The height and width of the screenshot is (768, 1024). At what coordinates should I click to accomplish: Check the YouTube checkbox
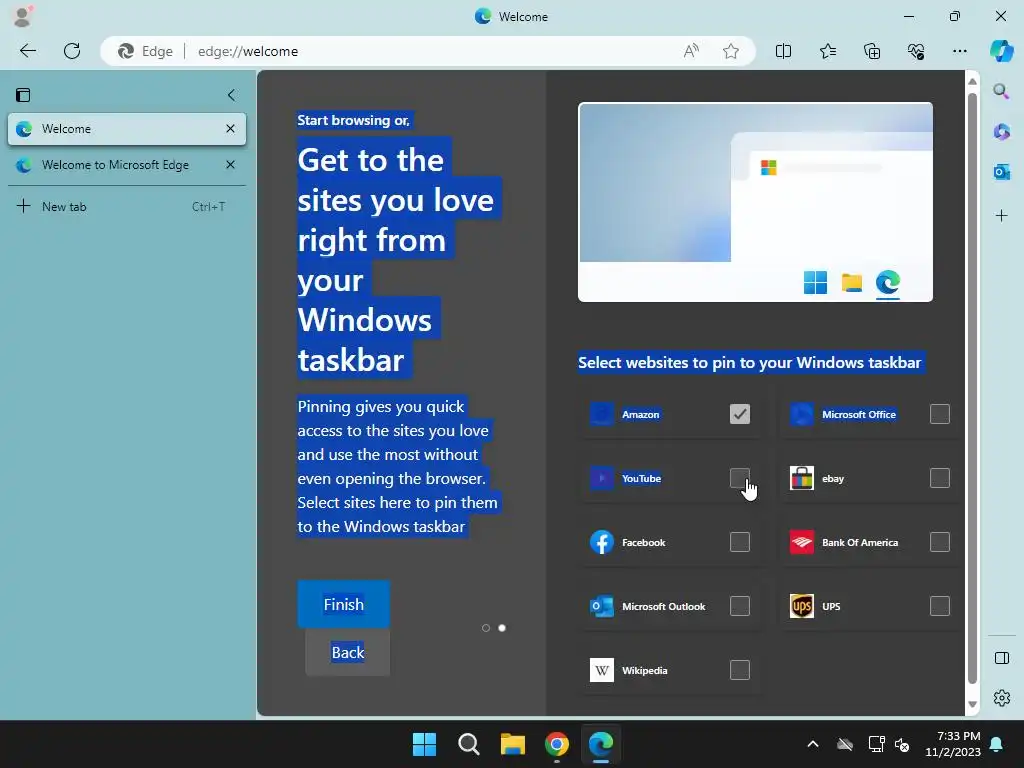739,478
